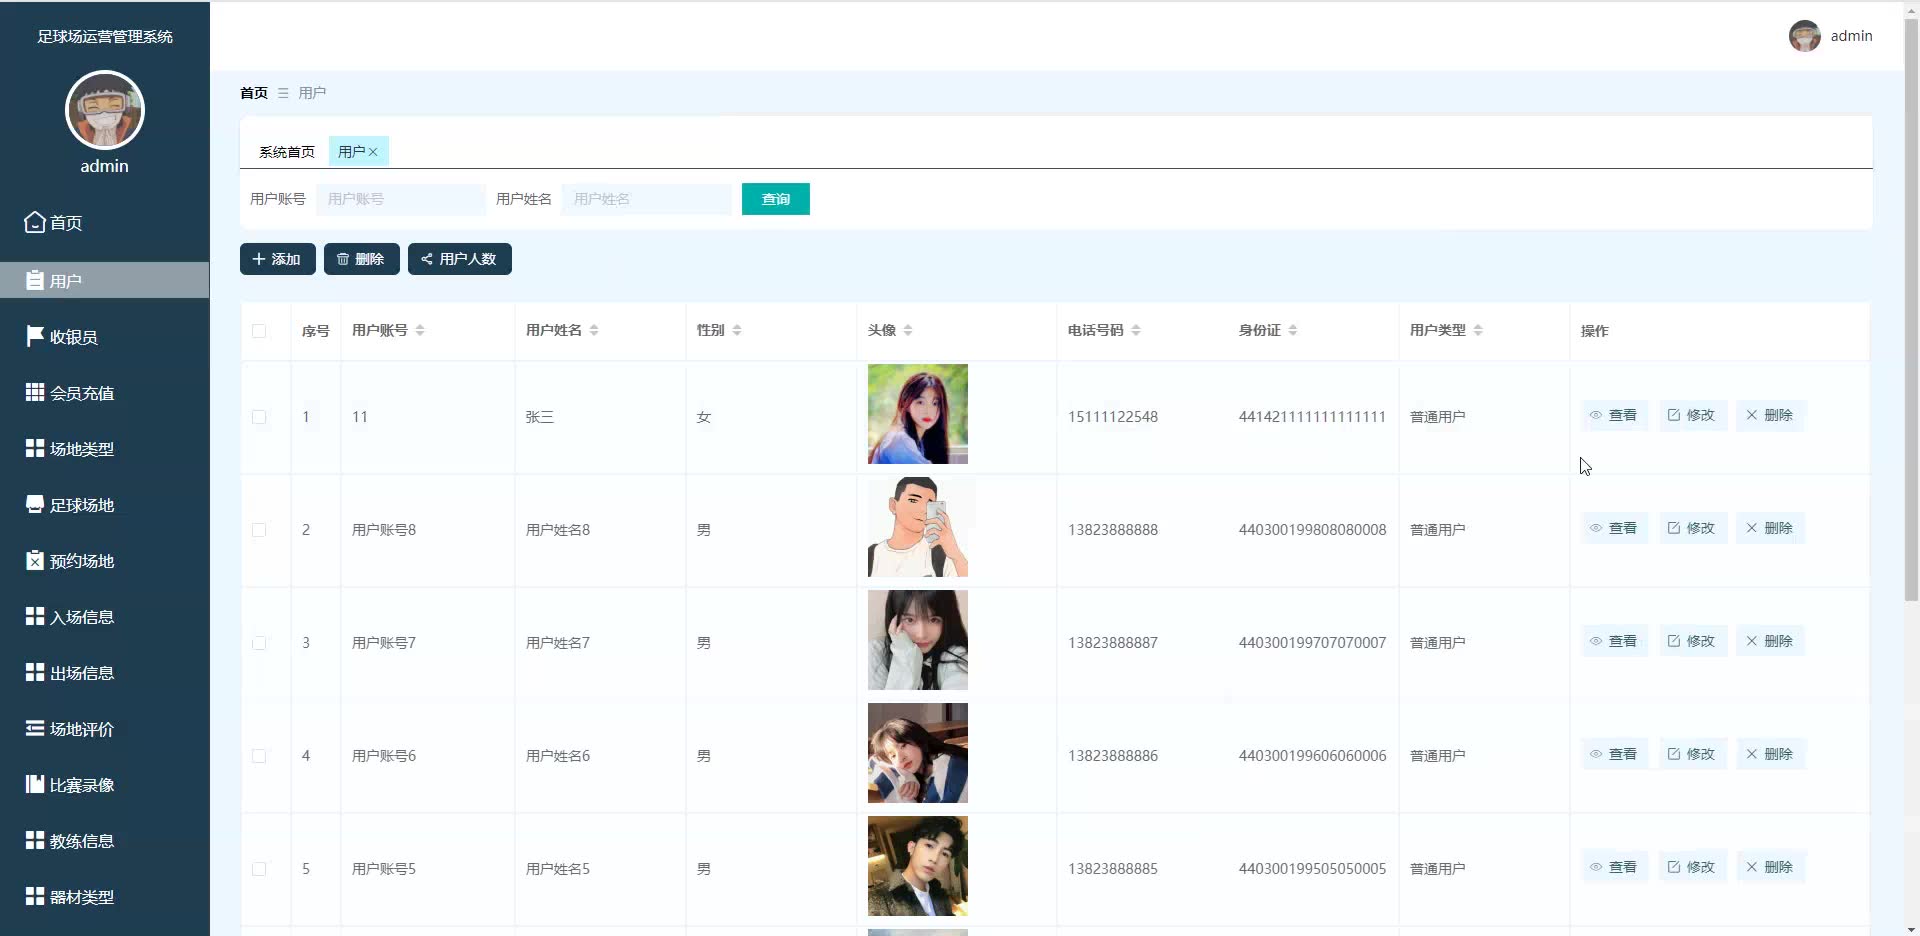Toggle sorting on the 性别 column
Image resolution: width=1920 pixels, height=936 pixels.
[x=737, y=329]
